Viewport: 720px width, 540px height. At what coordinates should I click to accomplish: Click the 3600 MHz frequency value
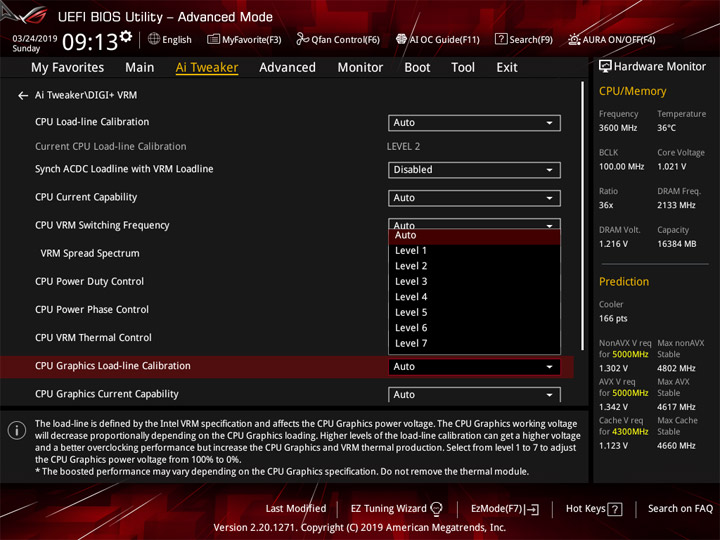coord(618,128)
